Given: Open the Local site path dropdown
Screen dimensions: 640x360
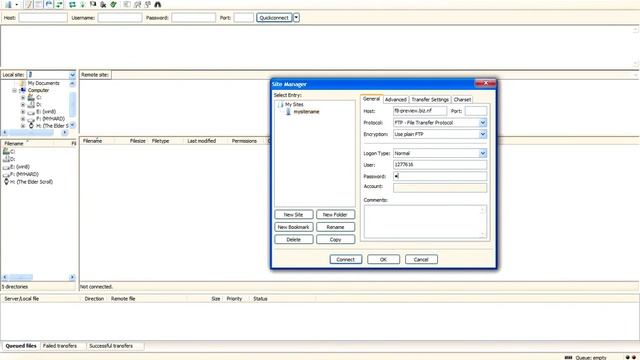Looking at the screenshot, I should (x=72, y=75).
